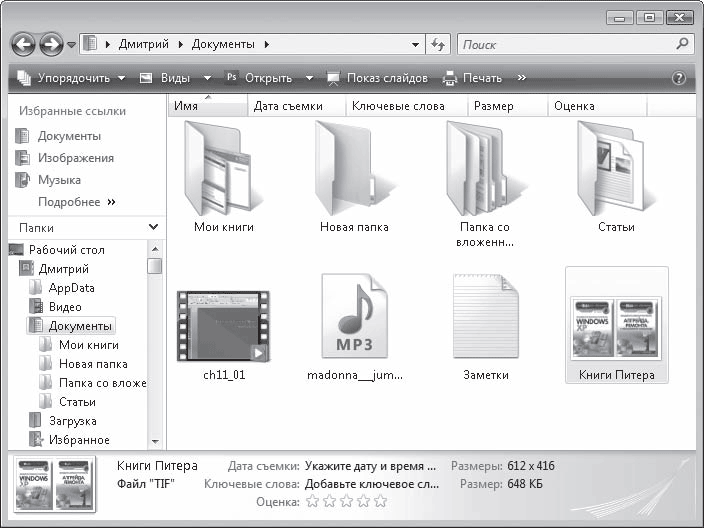704x528 pixels.
Task: Collapse the Папки panel chevron
Action: click(153, 227)
